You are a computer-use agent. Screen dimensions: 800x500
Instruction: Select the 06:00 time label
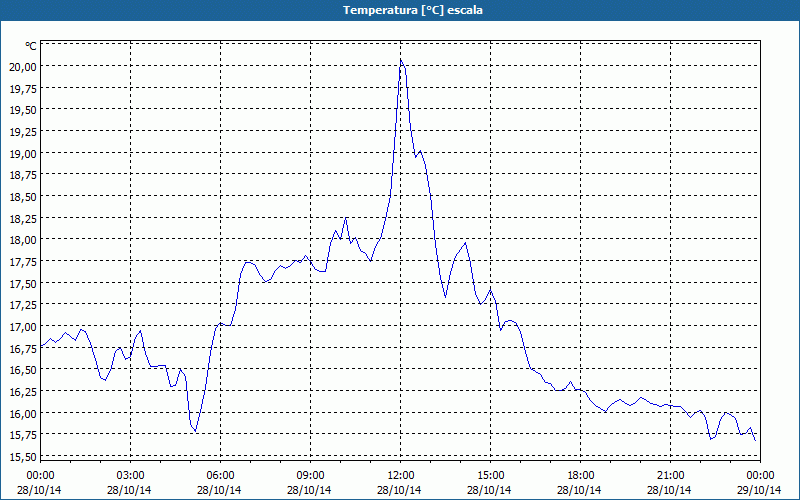[220, 475]
